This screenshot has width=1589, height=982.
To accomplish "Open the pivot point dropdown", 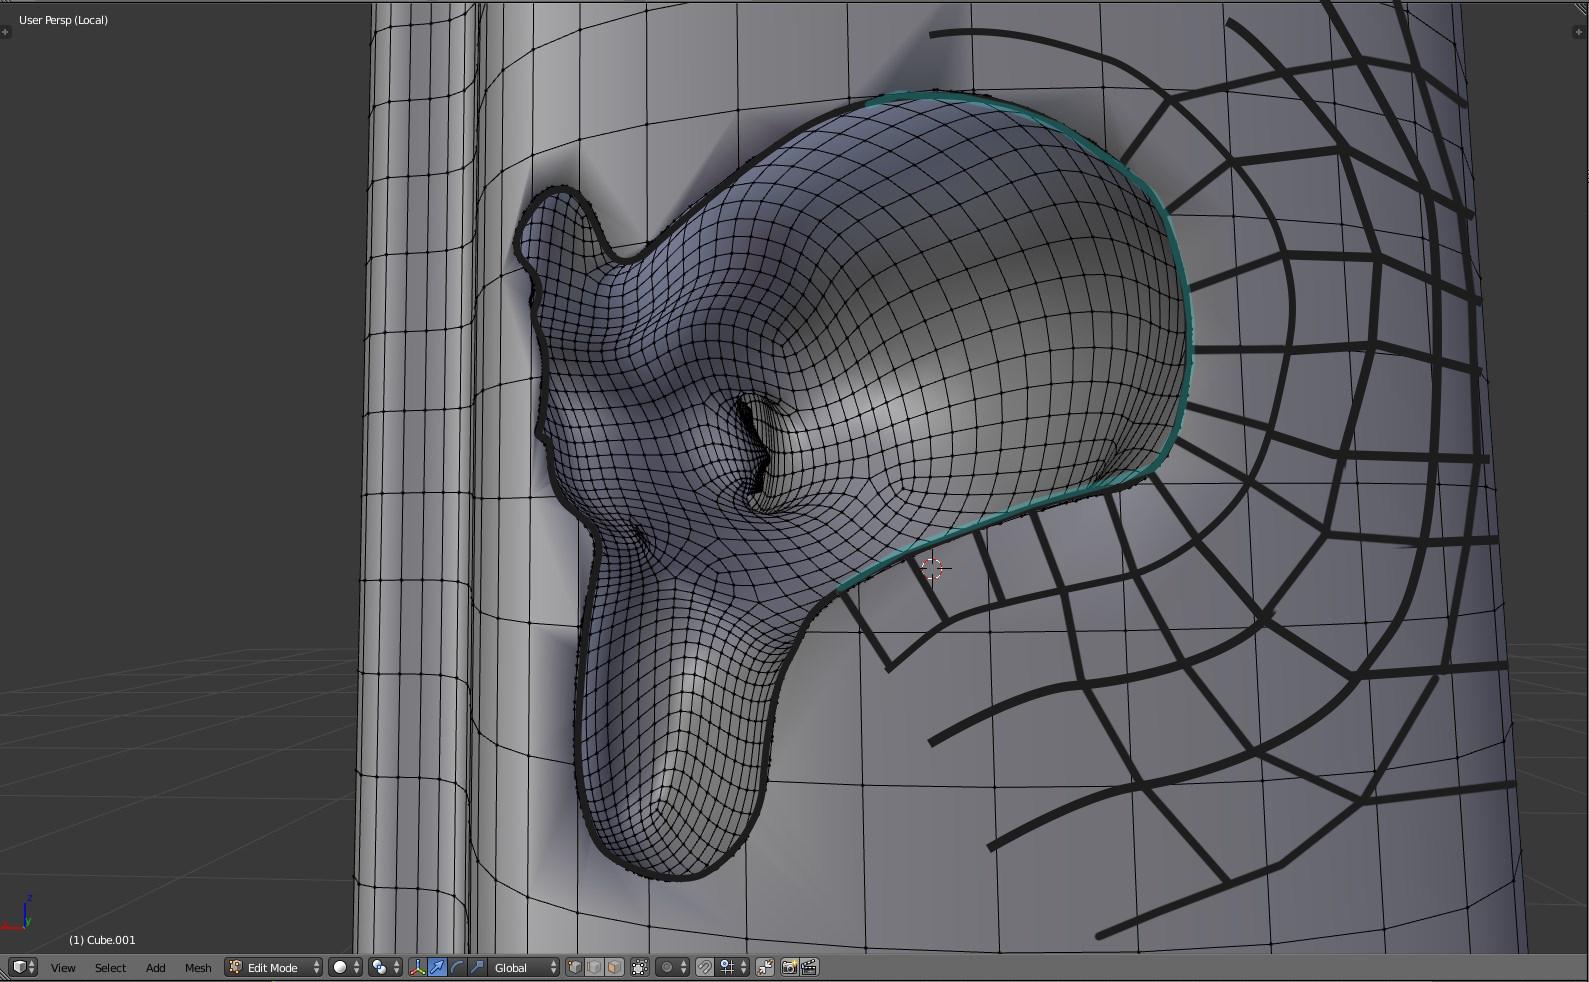I will (x=385, y=967).
